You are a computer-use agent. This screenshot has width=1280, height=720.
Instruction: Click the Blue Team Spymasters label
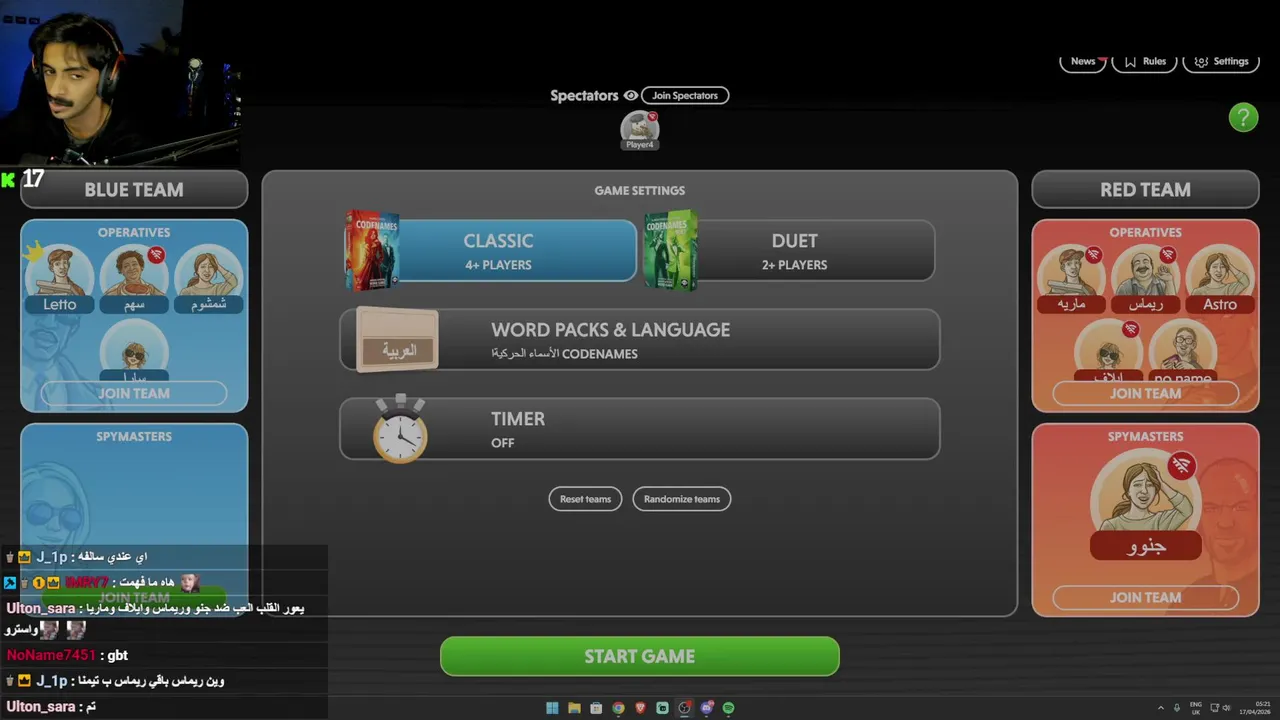134,436
